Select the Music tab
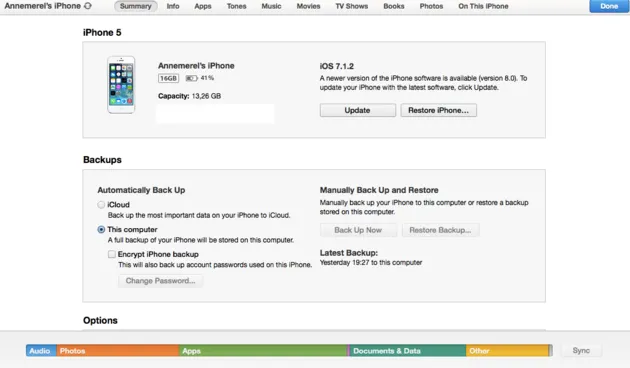The image size is (630, 368). [x=271, y=6]
